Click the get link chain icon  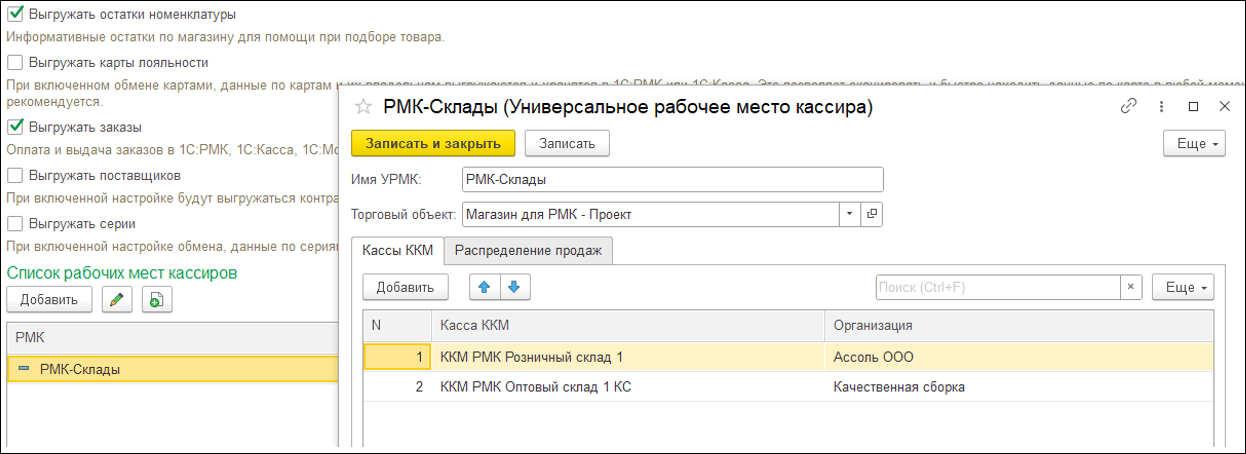point(1129,106)
